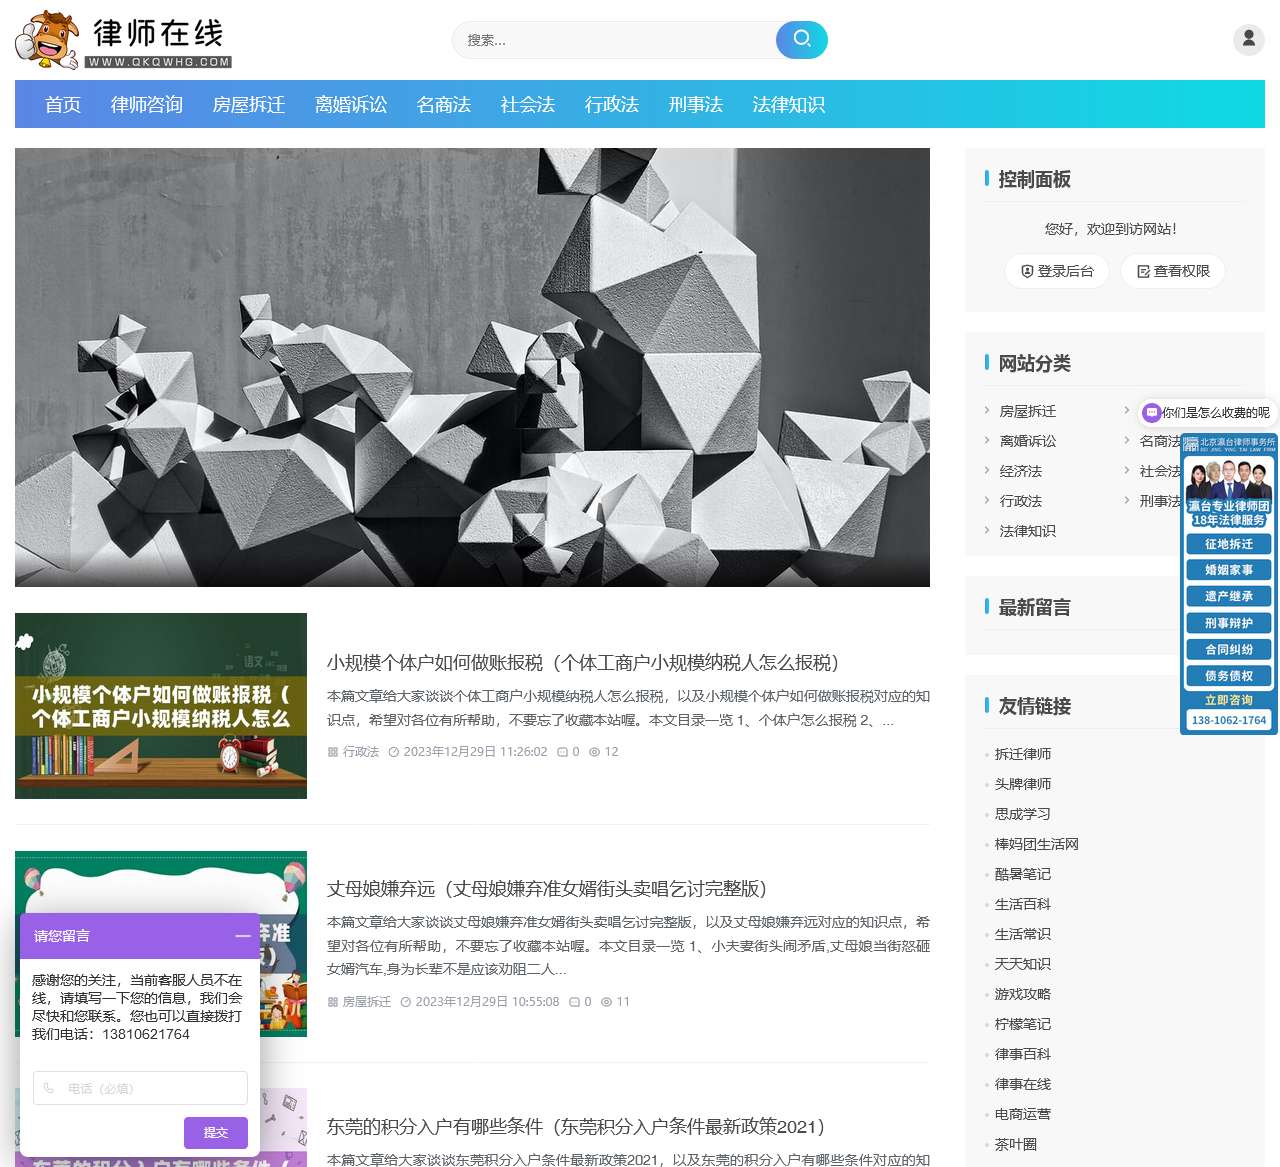Open friend link 游戏攻略
1280x1167 pixels.
[x=1023, y=994]
